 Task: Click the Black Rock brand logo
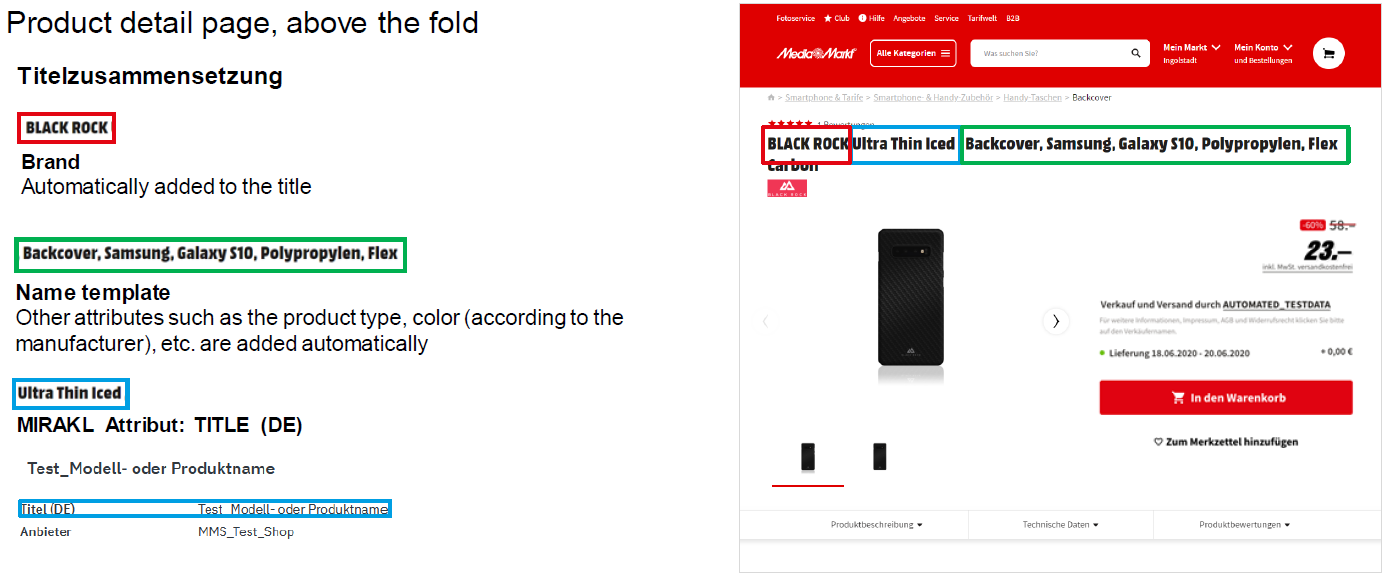pos(787,188)
